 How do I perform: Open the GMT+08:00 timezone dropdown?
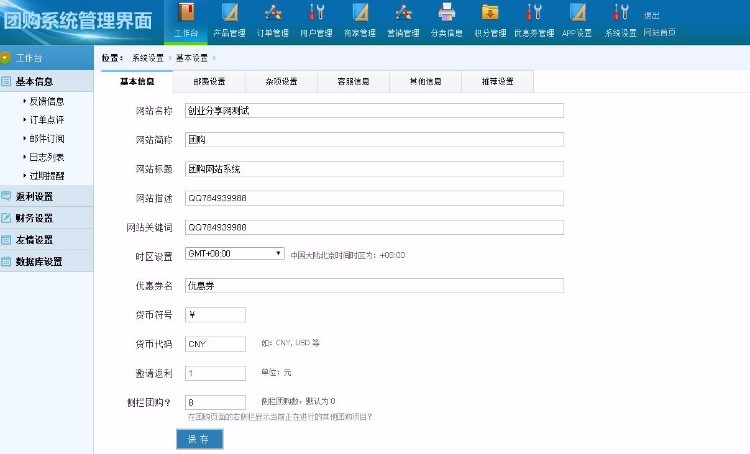point(234,254)
